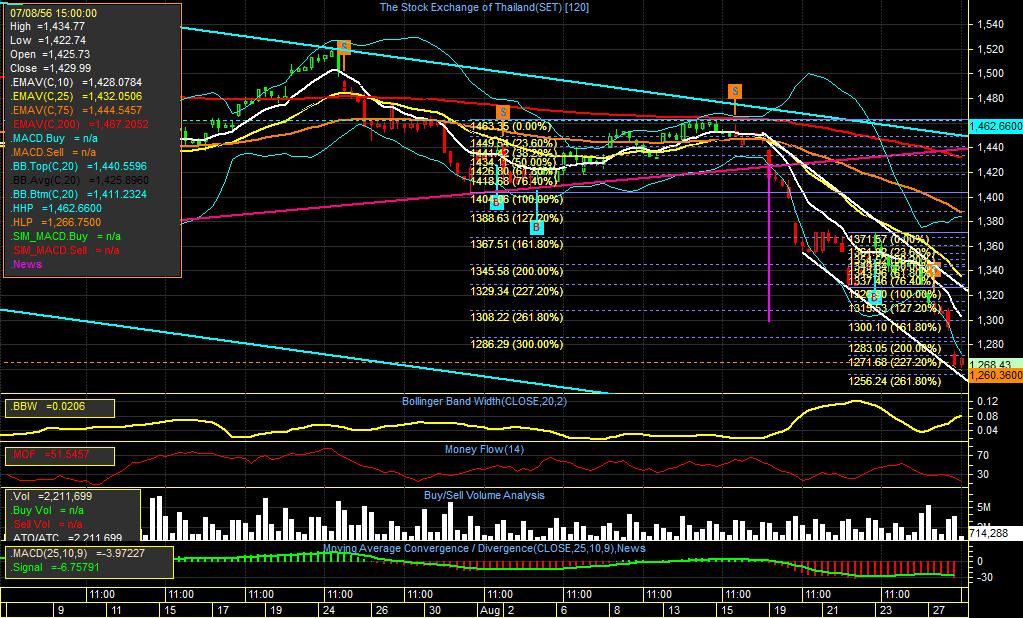Click the 1283.05 (200.00%) Fibonacci level
The image size is (1023, 618).
tap(894, 348)
